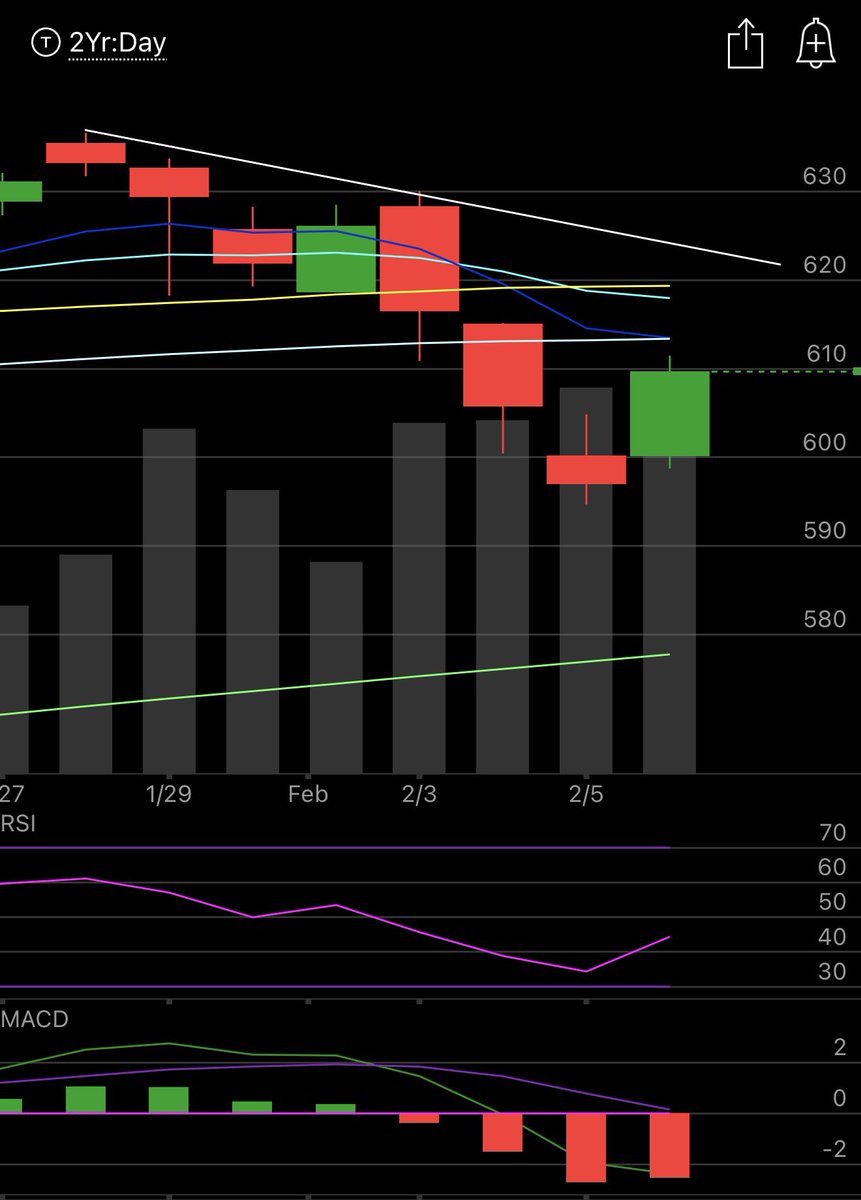This screenshot has height=1200, width=861.
Task: Tap the volume bar above 1/29
Action: [x=169, y=601]
